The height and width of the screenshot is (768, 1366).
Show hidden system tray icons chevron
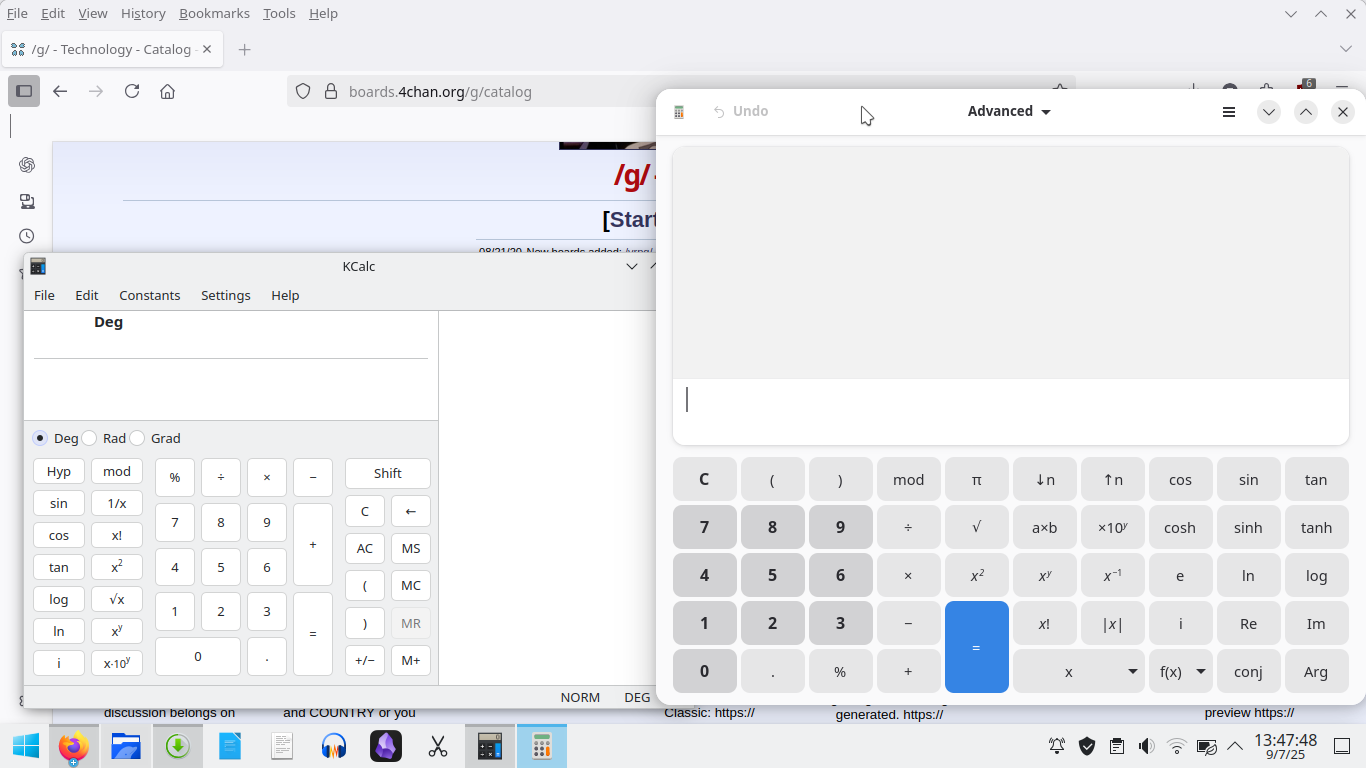[x=1236, y=746]
